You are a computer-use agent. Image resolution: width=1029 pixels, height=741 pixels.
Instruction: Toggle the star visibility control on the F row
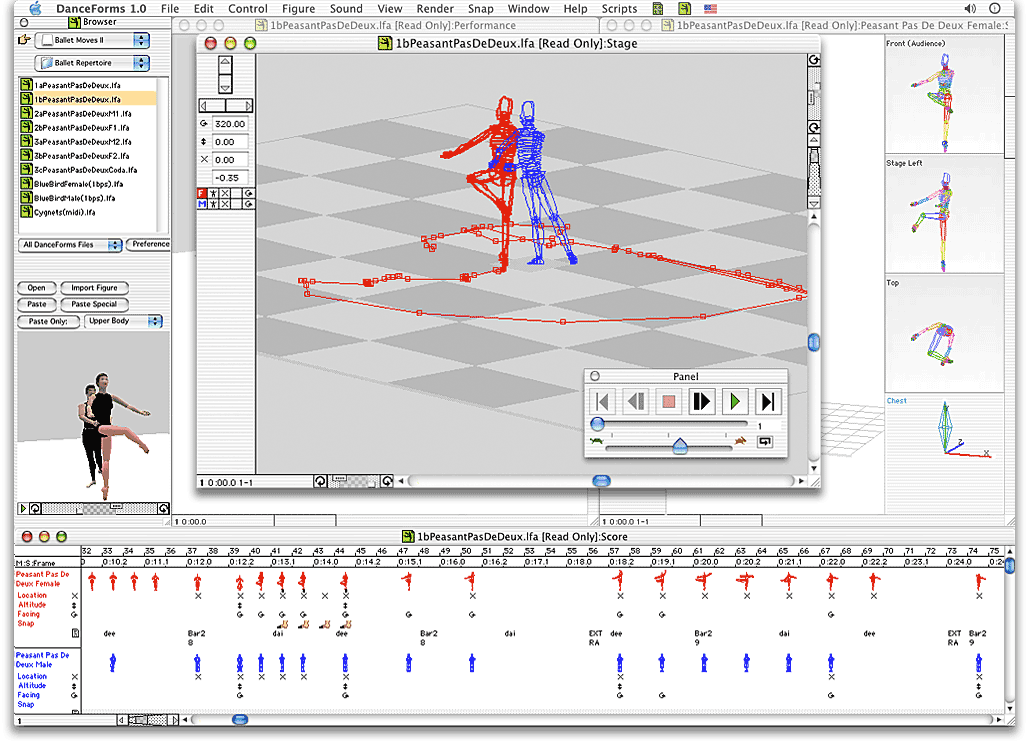[x=213, y=192]
